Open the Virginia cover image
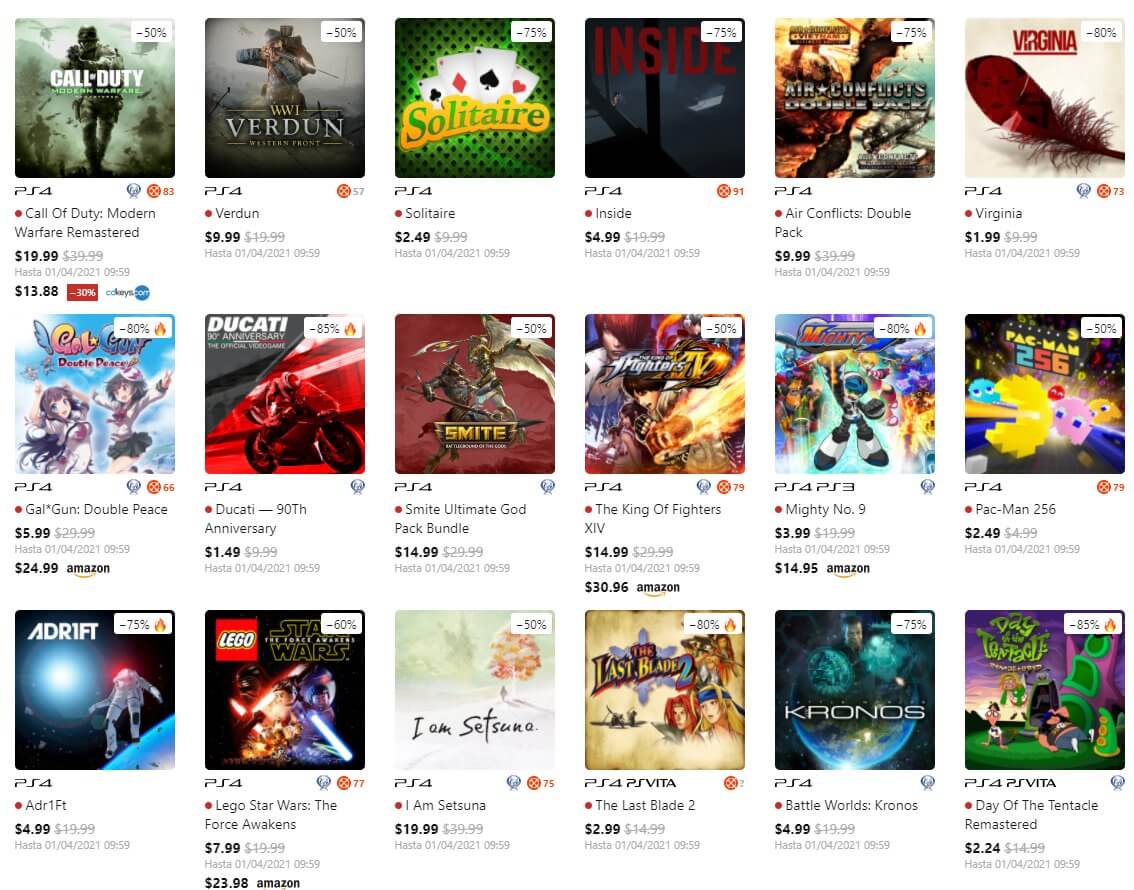 1044,98
